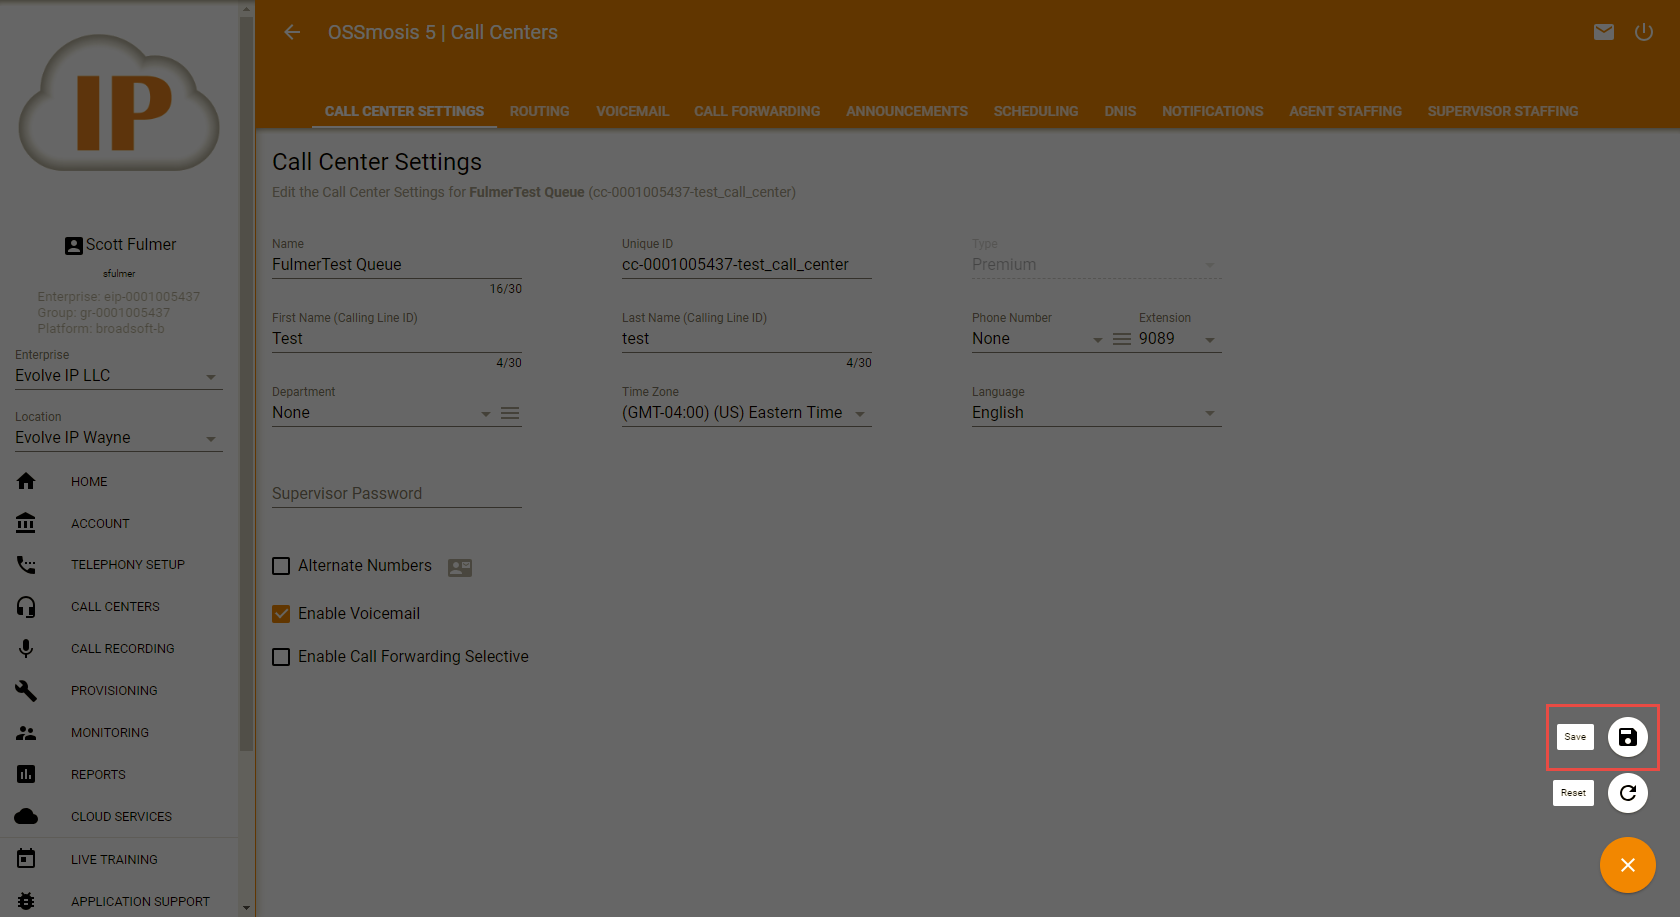This screenshot has width=1680, height=917.
Task: Open the Department list menu icon
Action: (510, 413)
